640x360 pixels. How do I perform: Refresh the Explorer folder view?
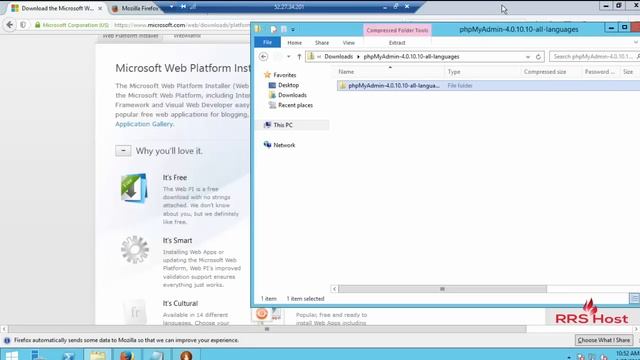[x=538, y=57]
